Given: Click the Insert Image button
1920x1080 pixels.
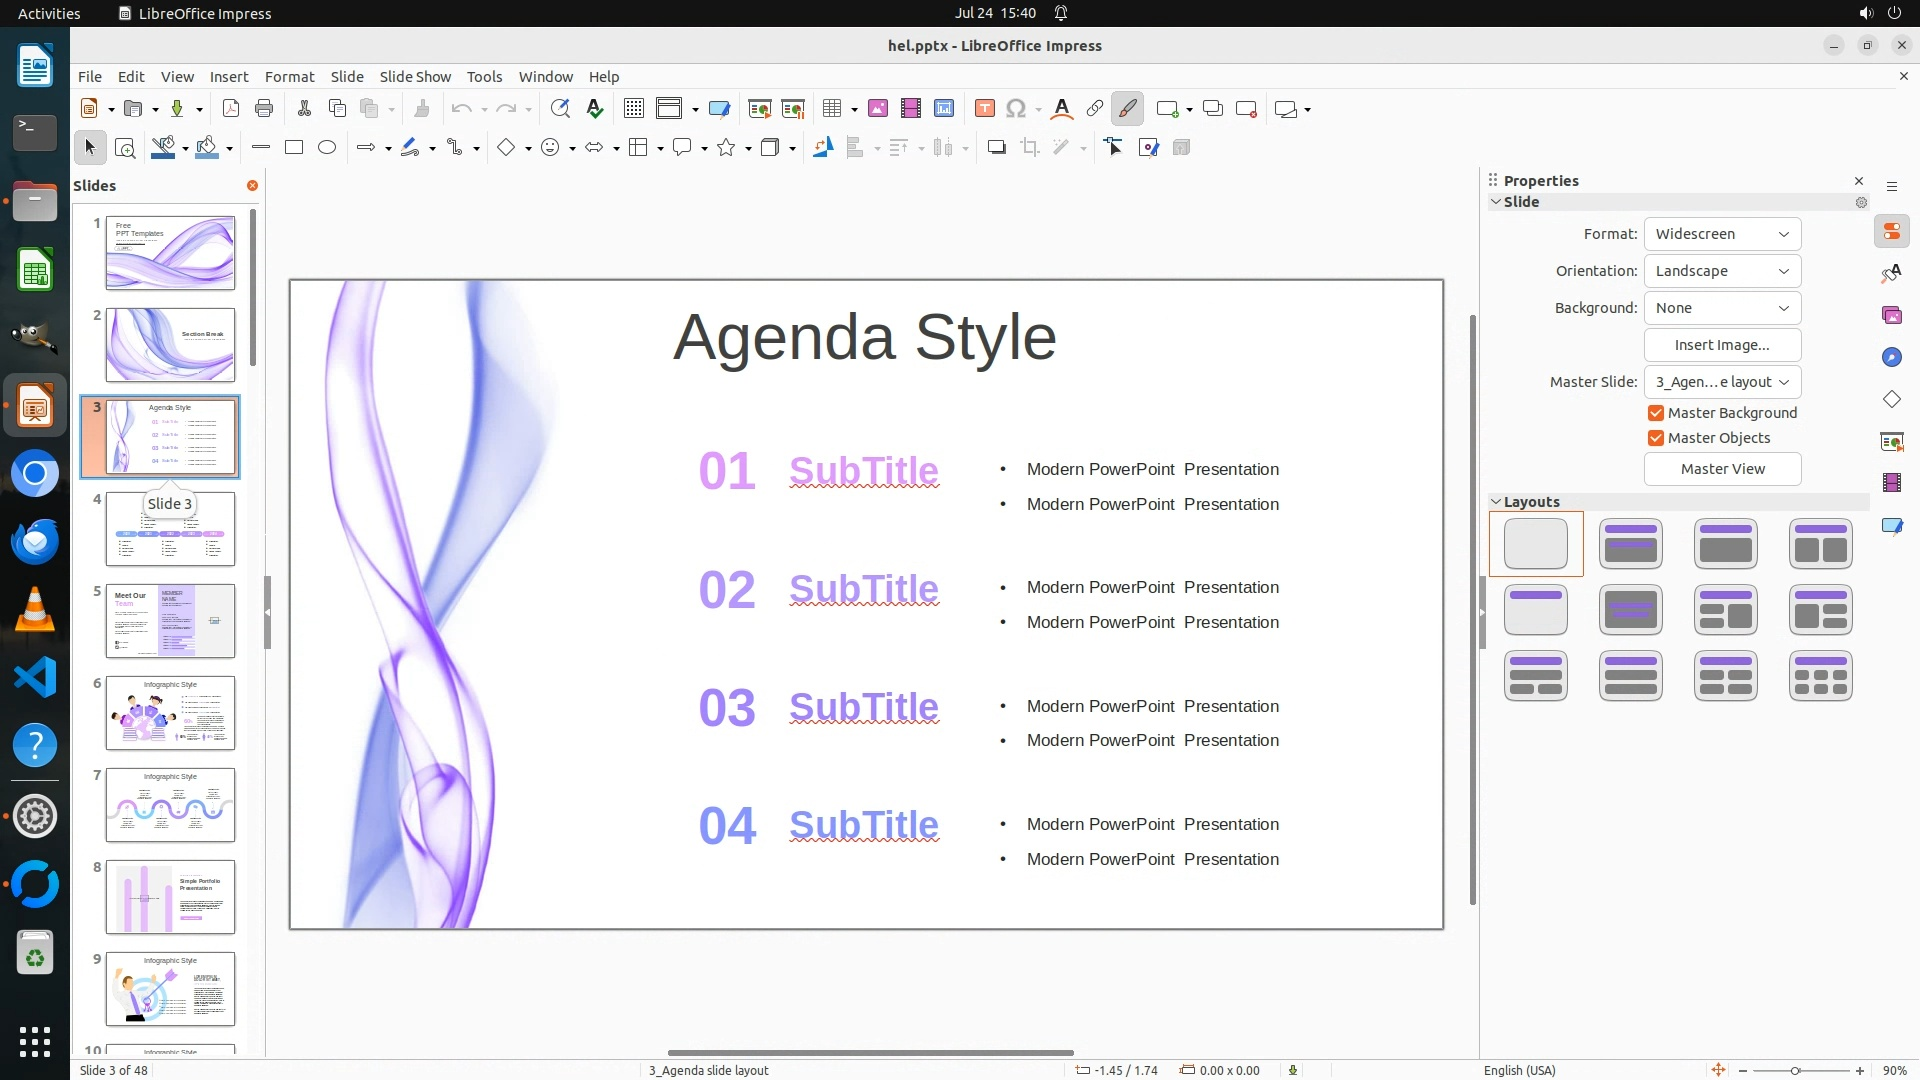Looking at the screenshot, I should pyautogui.click(x=1722, y=345).
